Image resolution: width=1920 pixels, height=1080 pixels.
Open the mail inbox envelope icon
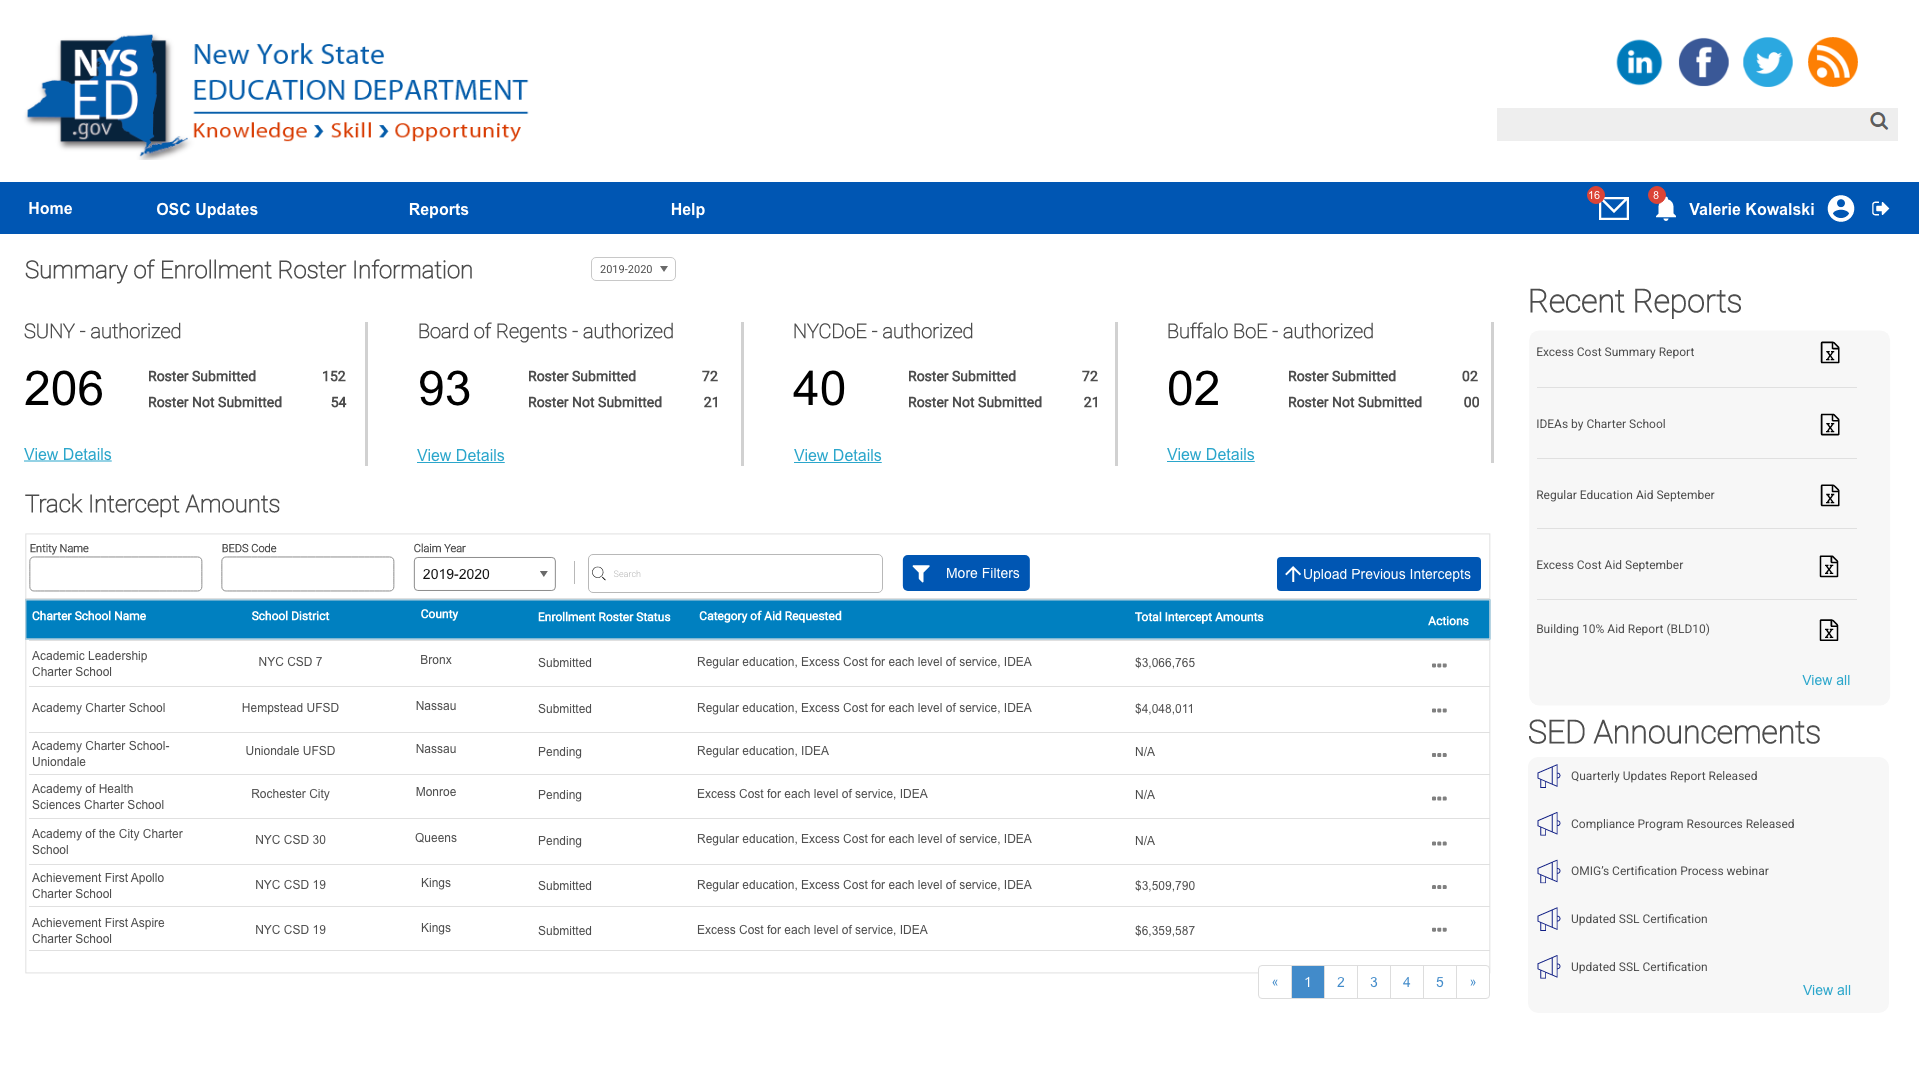coord(1613,209)
